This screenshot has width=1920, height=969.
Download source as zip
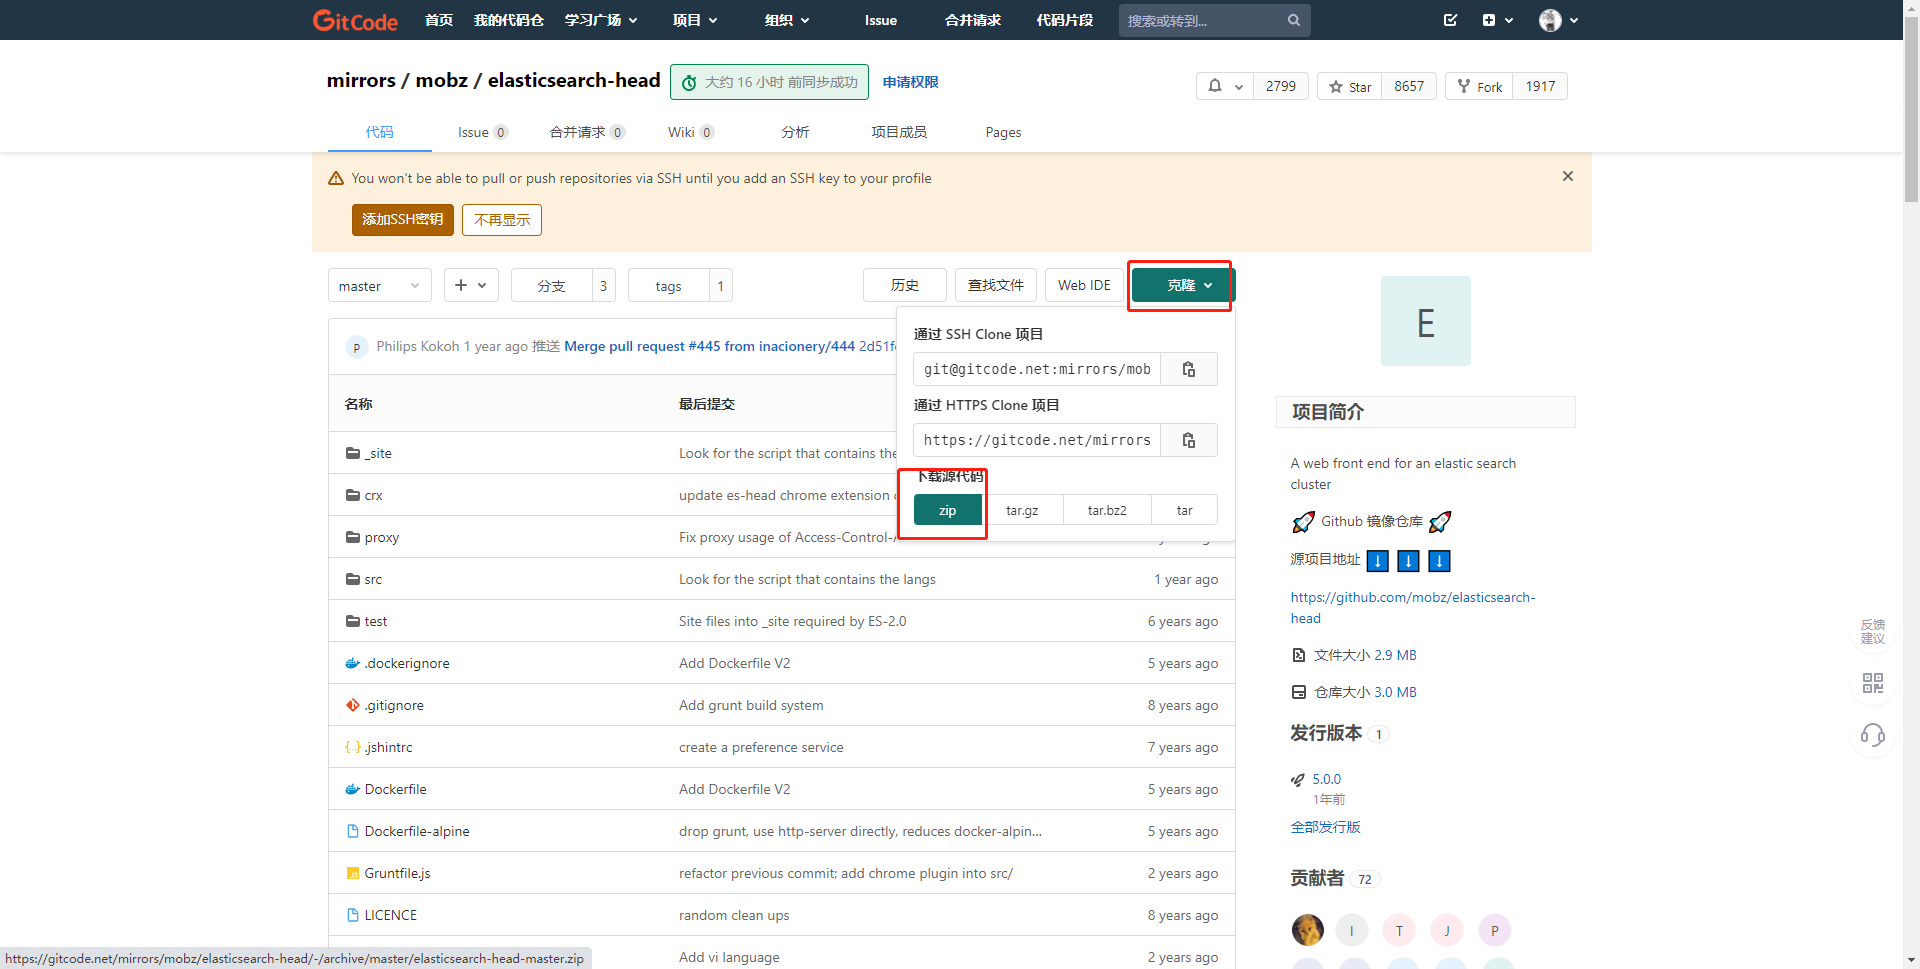(x=948, y=510)
